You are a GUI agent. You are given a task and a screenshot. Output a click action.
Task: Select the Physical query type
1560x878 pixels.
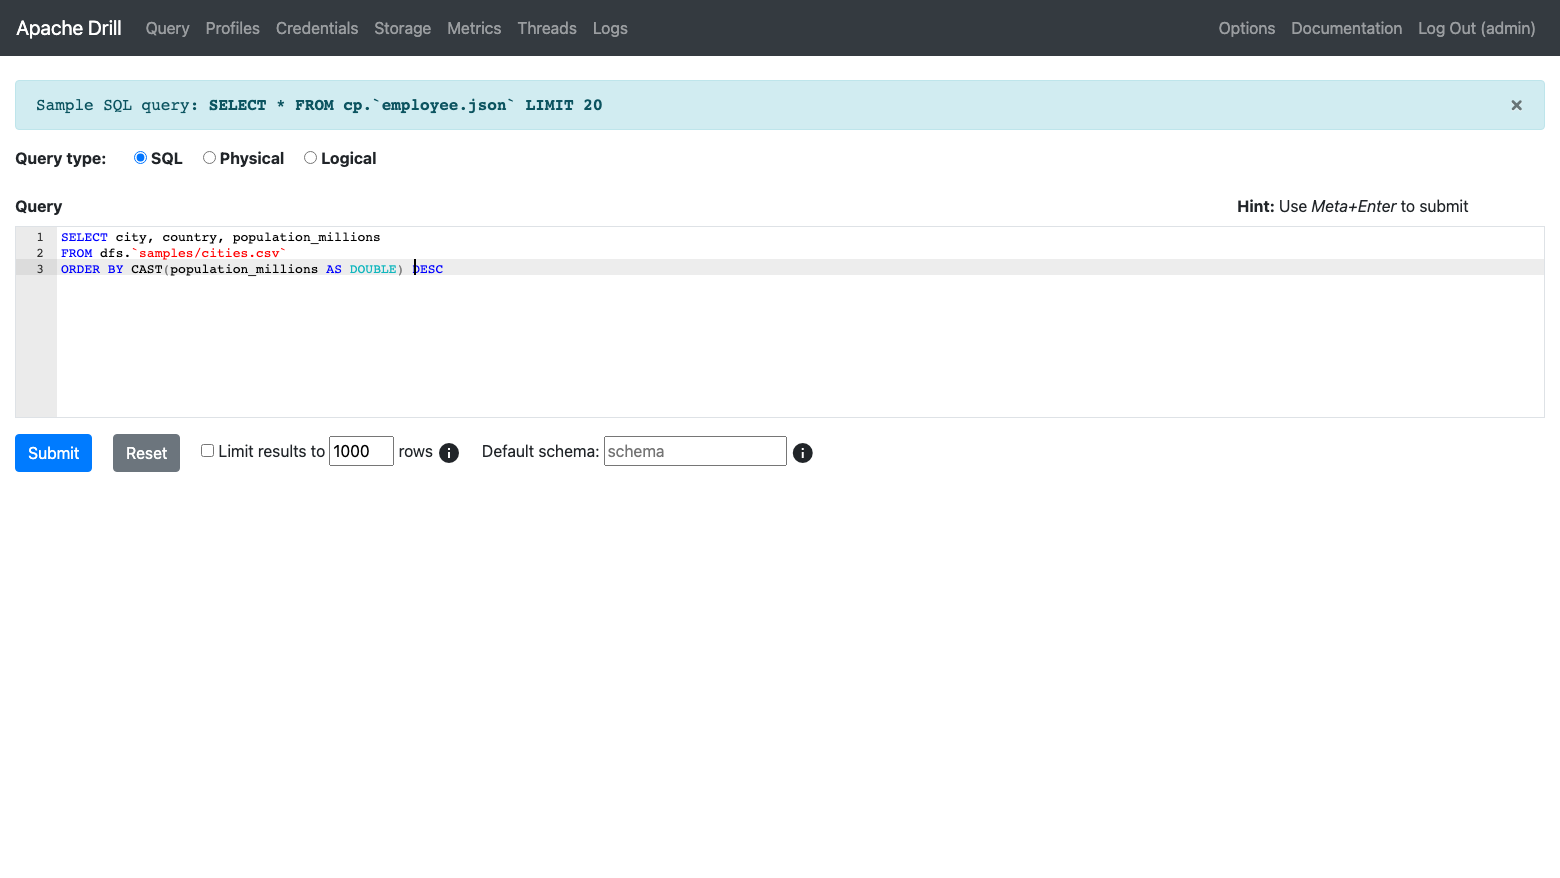[x=209, y=158]
